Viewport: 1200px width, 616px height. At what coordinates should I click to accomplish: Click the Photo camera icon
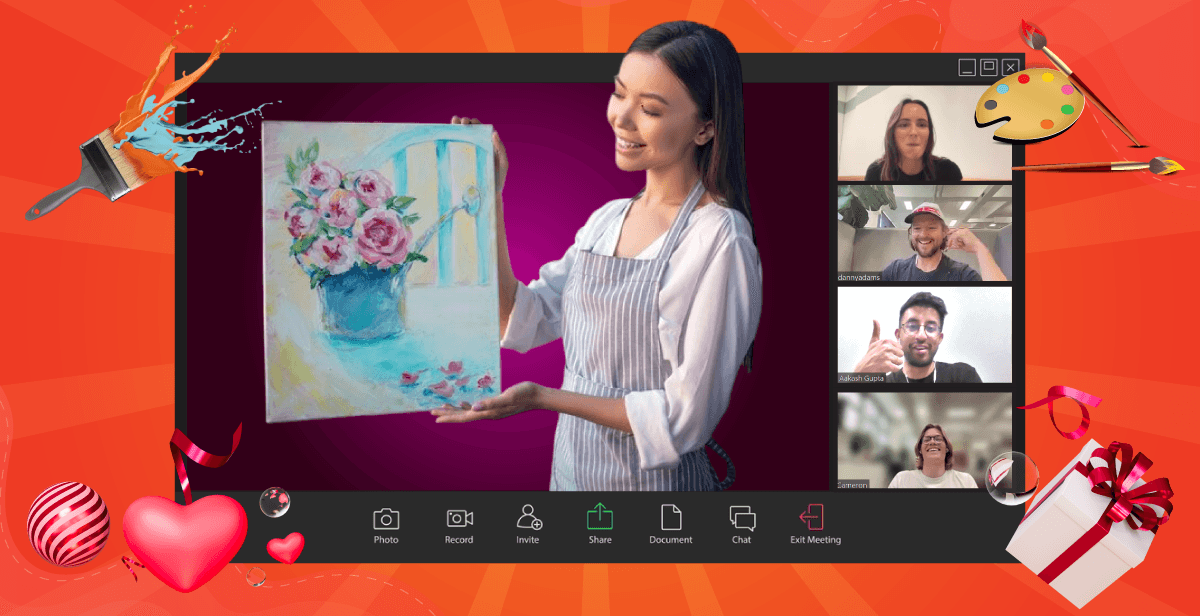pyautogui.click(x=386, y=518)
